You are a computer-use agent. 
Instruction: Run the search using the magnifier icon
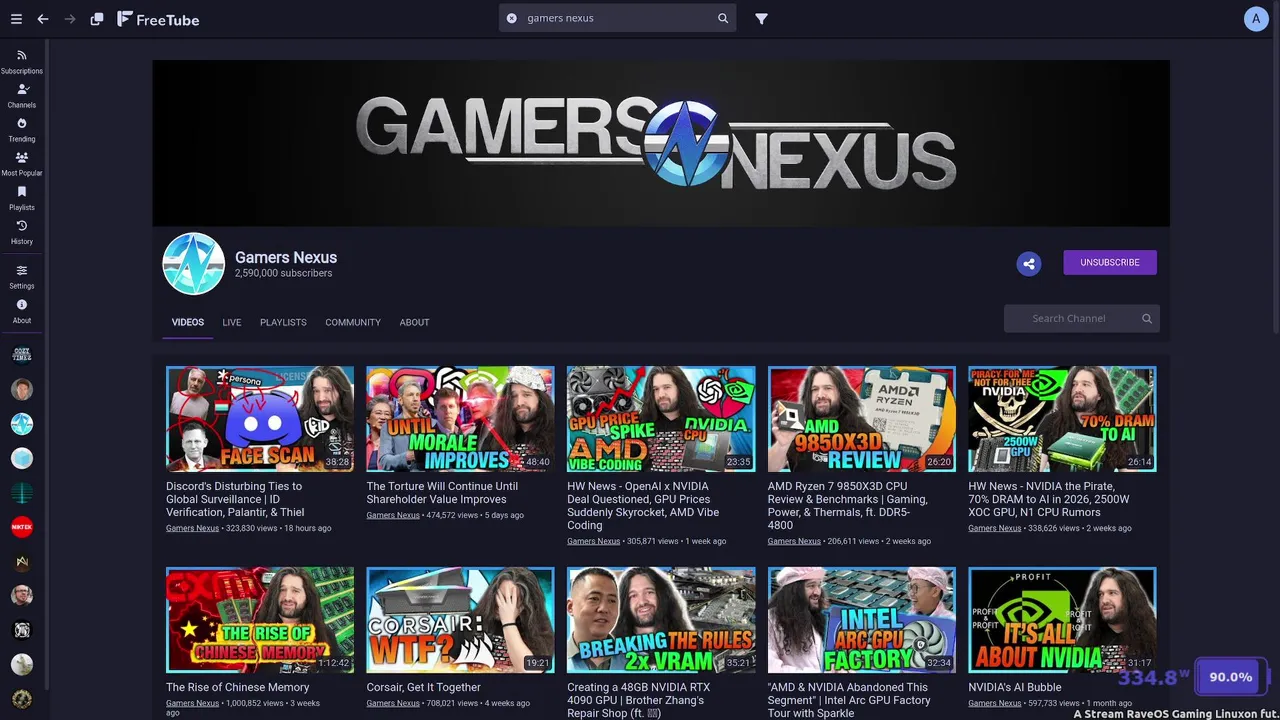pos(723,18)
